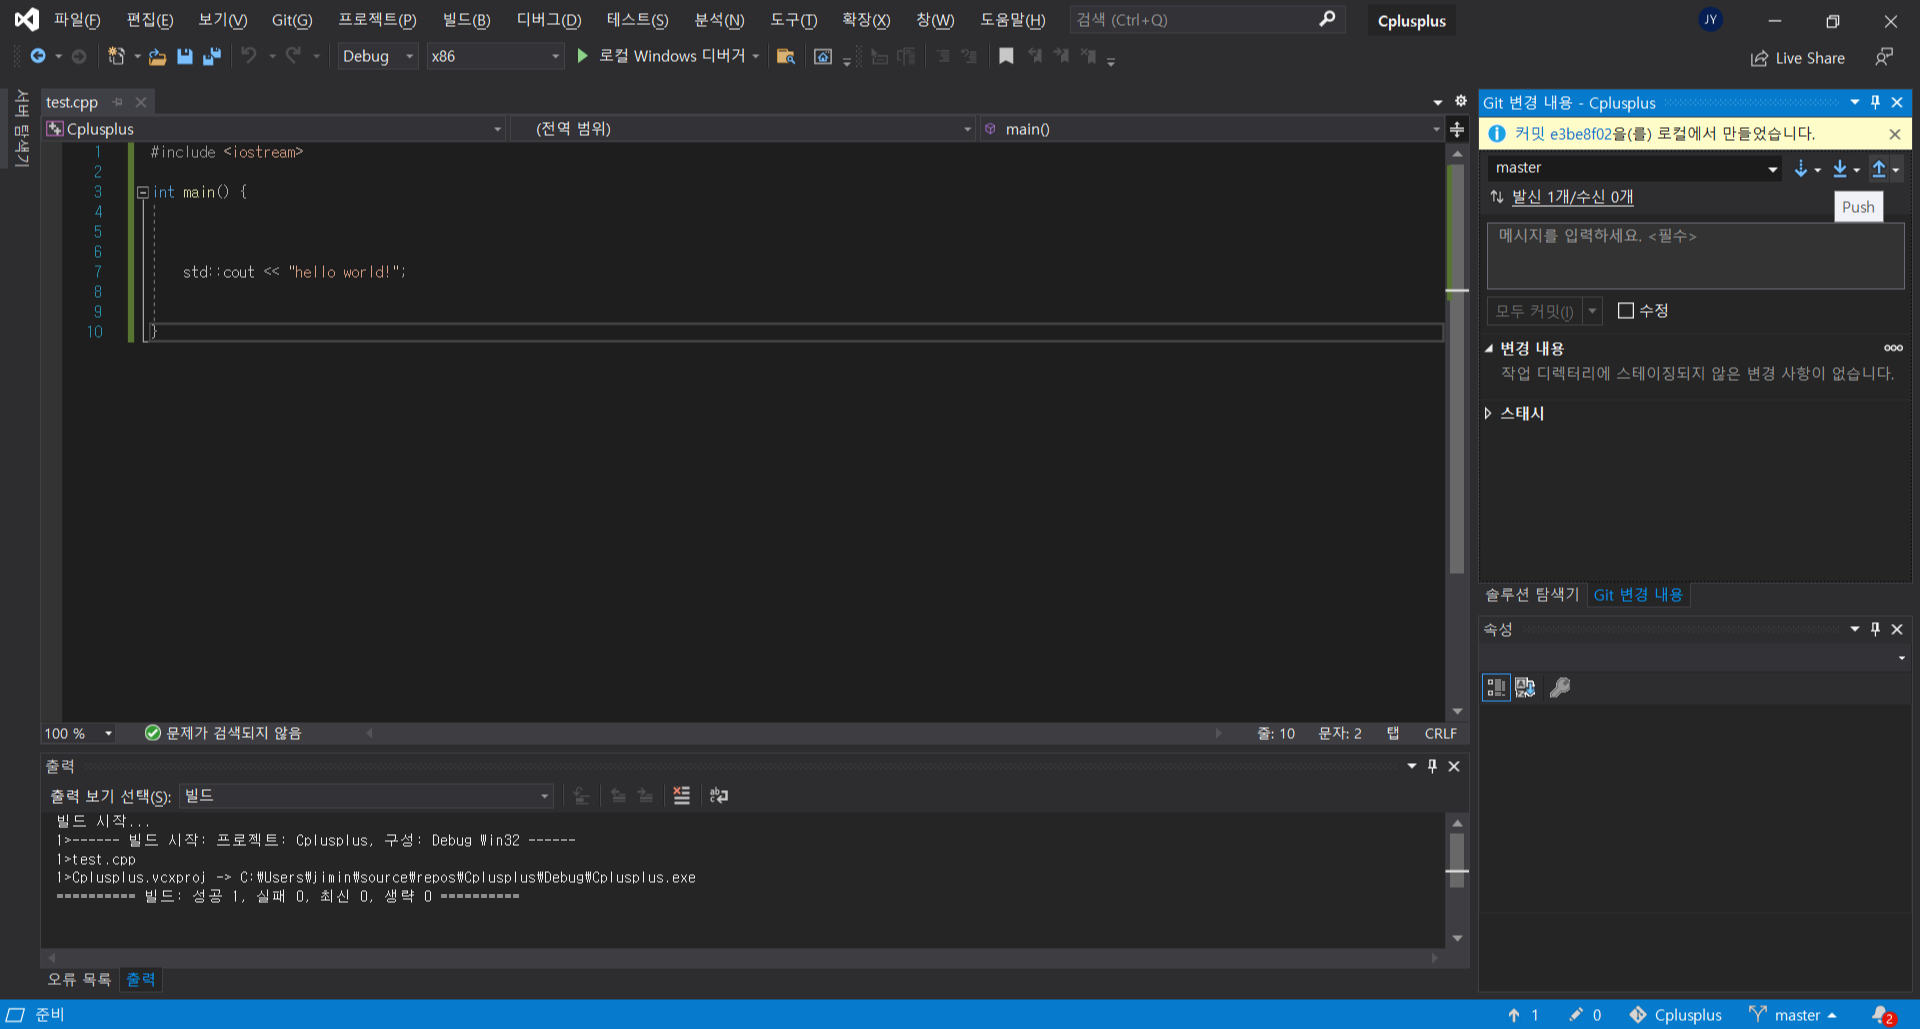Click the bookmark icon in toolbar
This screenshot has height=1029, width=1920.
1006,56
